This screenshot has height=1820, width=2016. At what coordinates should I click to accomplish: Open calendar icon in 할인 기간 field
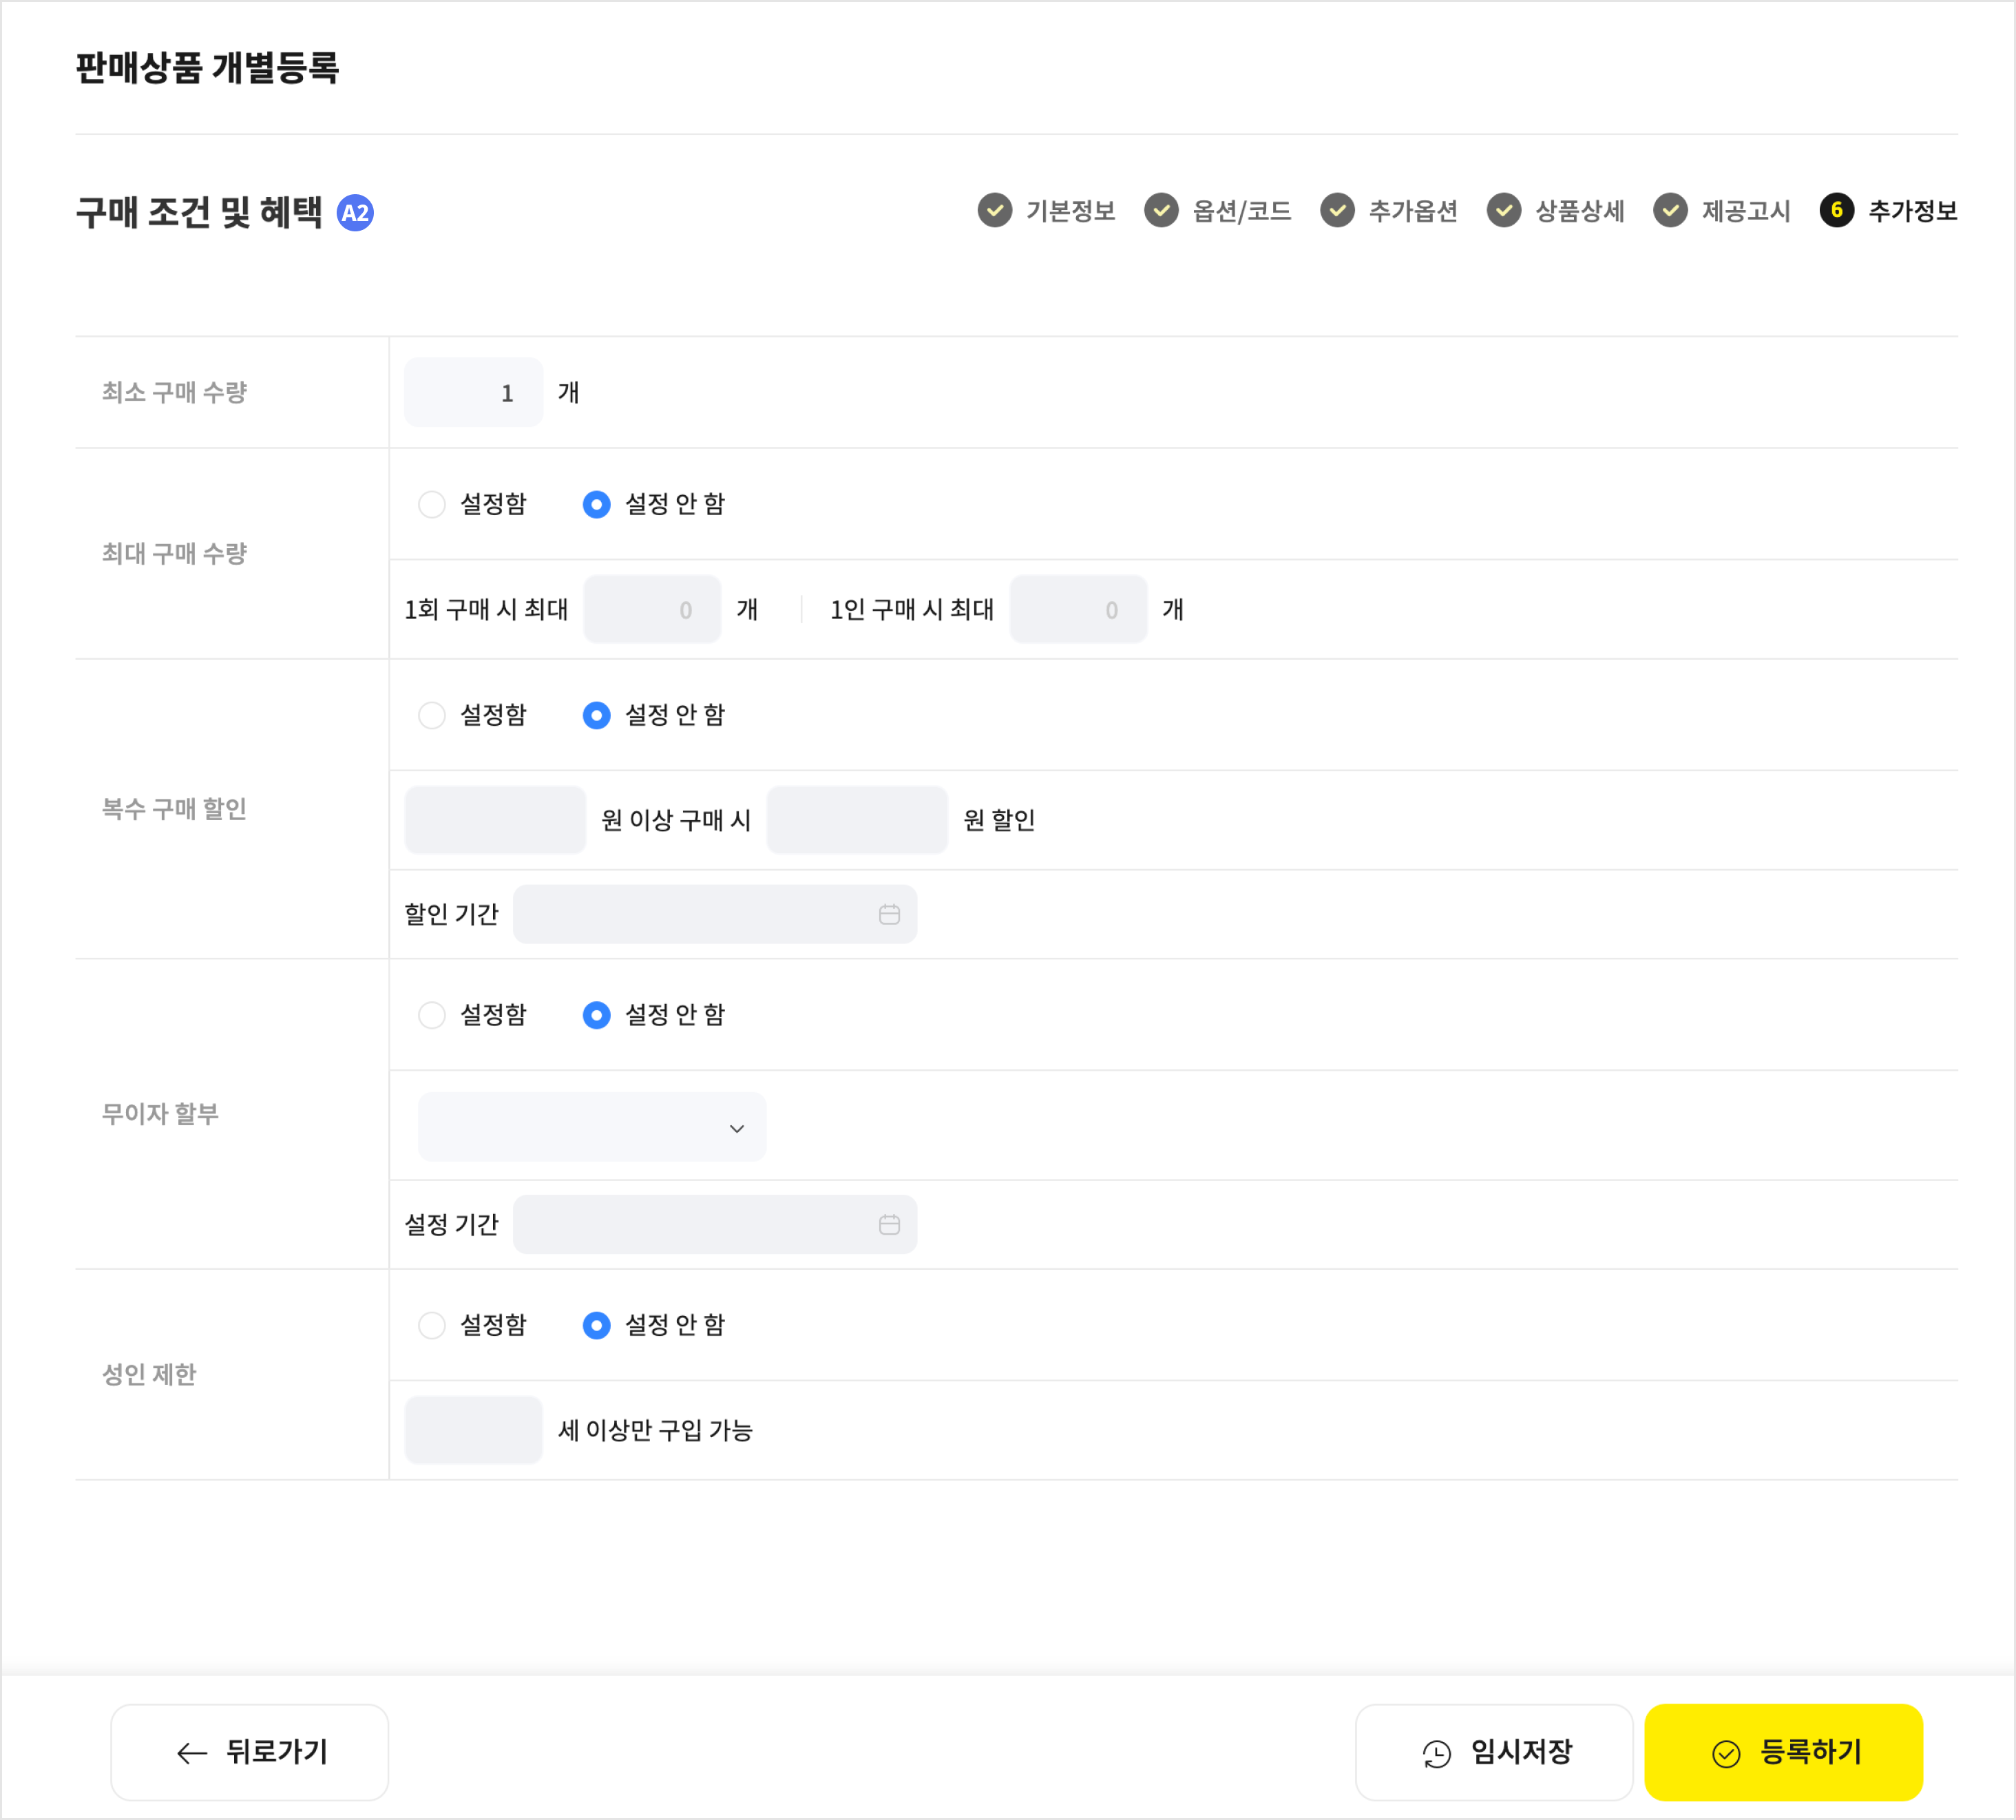click(889, 914)
